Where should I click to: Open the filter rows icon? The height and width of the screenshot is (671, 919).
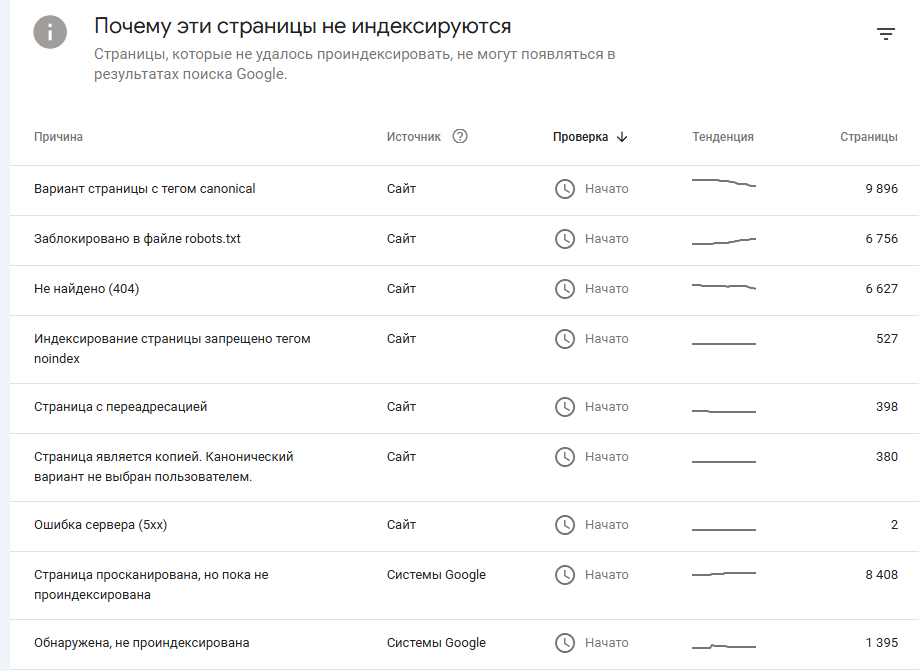click(x=886, y=34)
